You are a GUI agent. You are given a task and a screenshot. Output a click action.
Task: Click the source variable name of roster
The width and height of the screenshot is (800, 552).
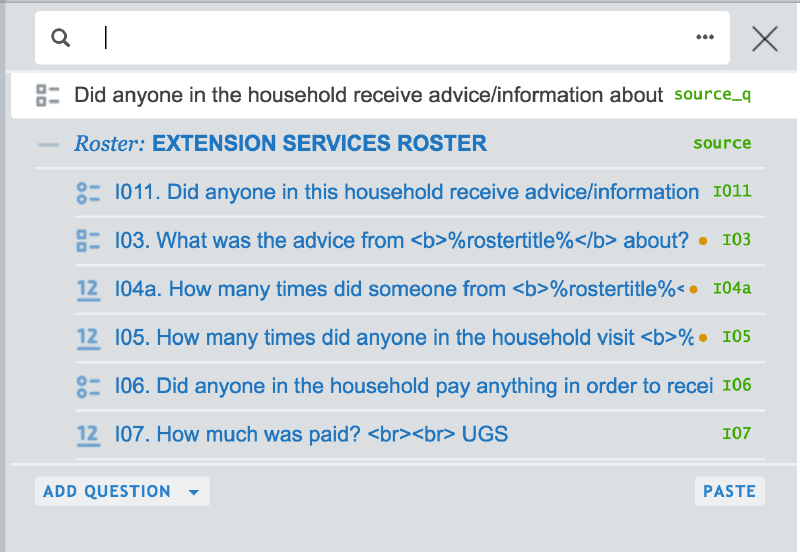(721, 144)
